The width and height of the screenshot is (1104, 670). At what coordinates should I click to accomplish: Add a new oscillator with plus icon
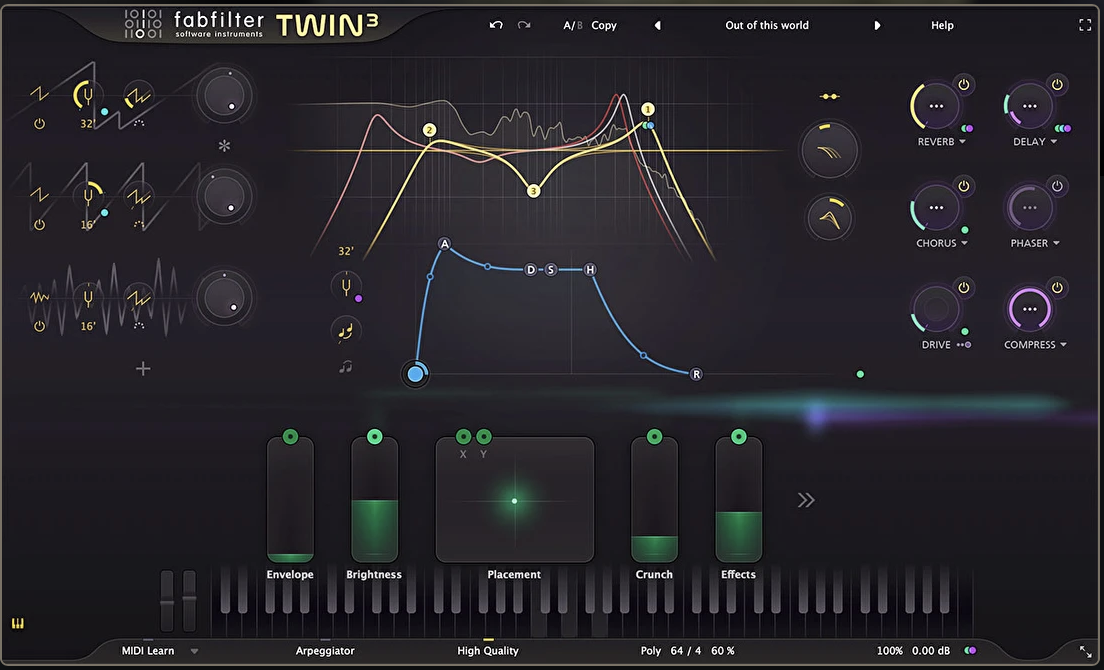click(143, 369)
